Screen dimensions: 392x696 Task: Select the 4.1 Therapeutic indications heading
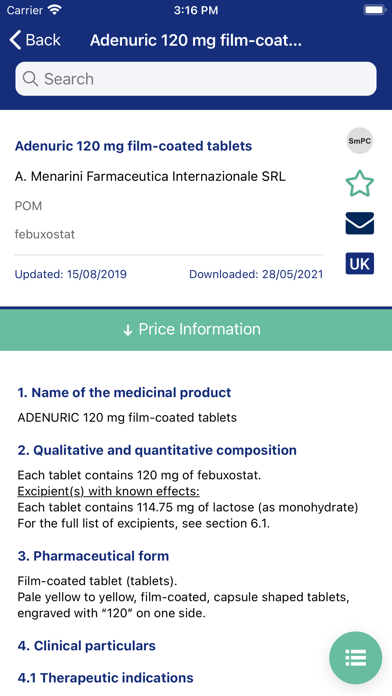(x=106, y=678)
